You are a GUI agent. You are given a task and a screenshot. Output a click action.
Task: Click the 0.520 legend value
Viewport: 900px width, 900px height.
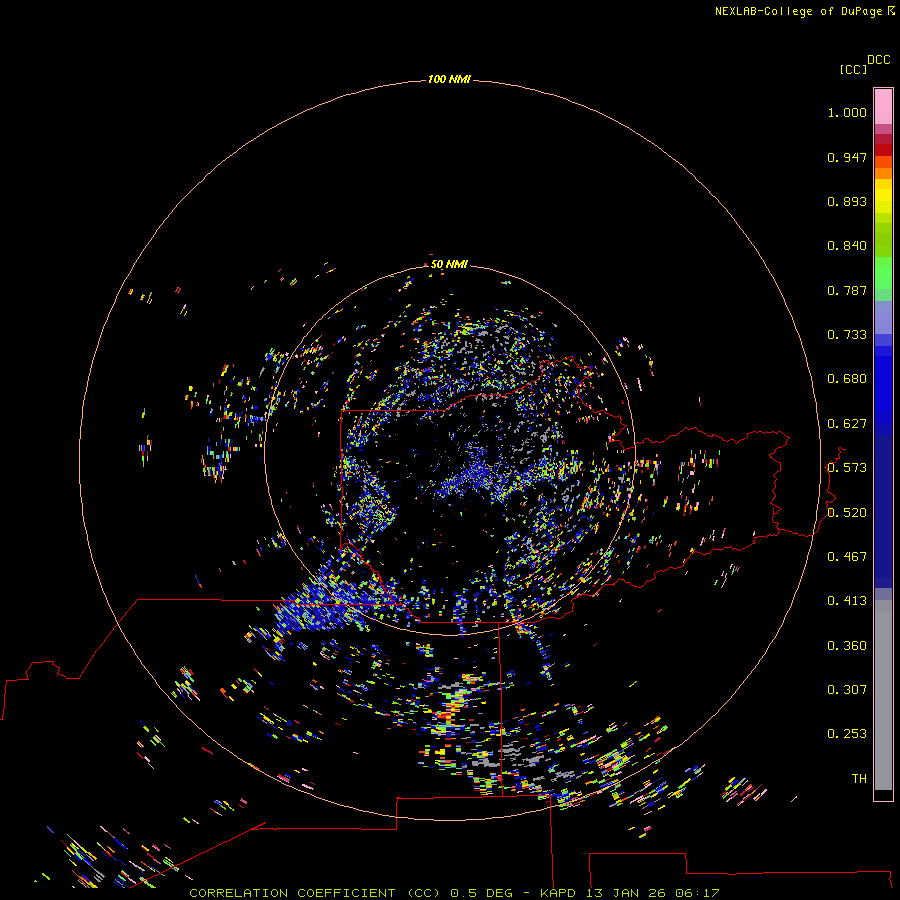847,513
